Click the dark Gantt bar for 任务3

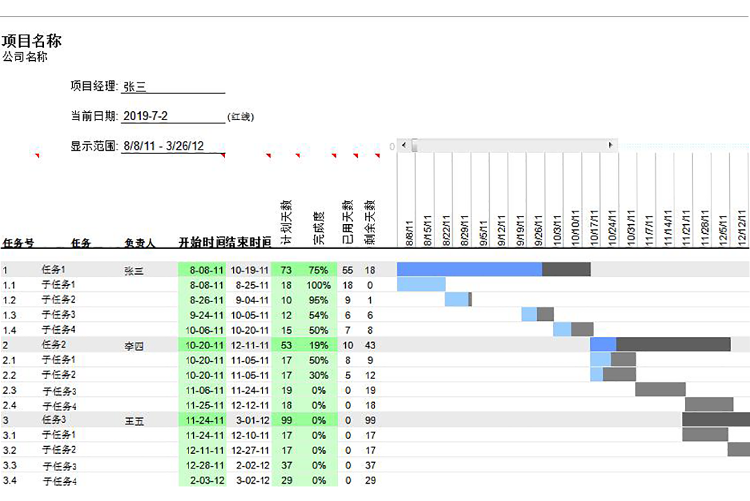coord(715,419)
